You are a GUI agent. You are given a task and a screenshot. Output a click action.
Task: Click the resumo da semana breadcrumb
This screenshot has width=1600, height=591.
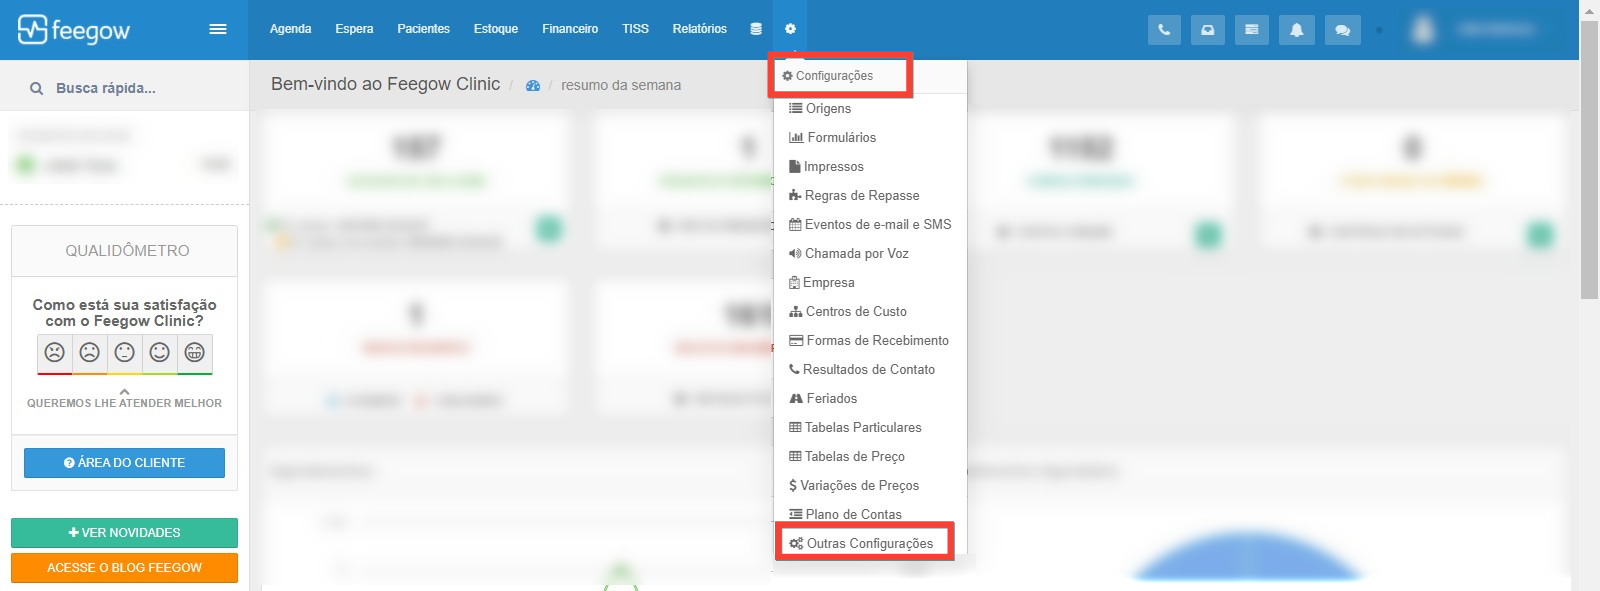[x=621, y=86]
